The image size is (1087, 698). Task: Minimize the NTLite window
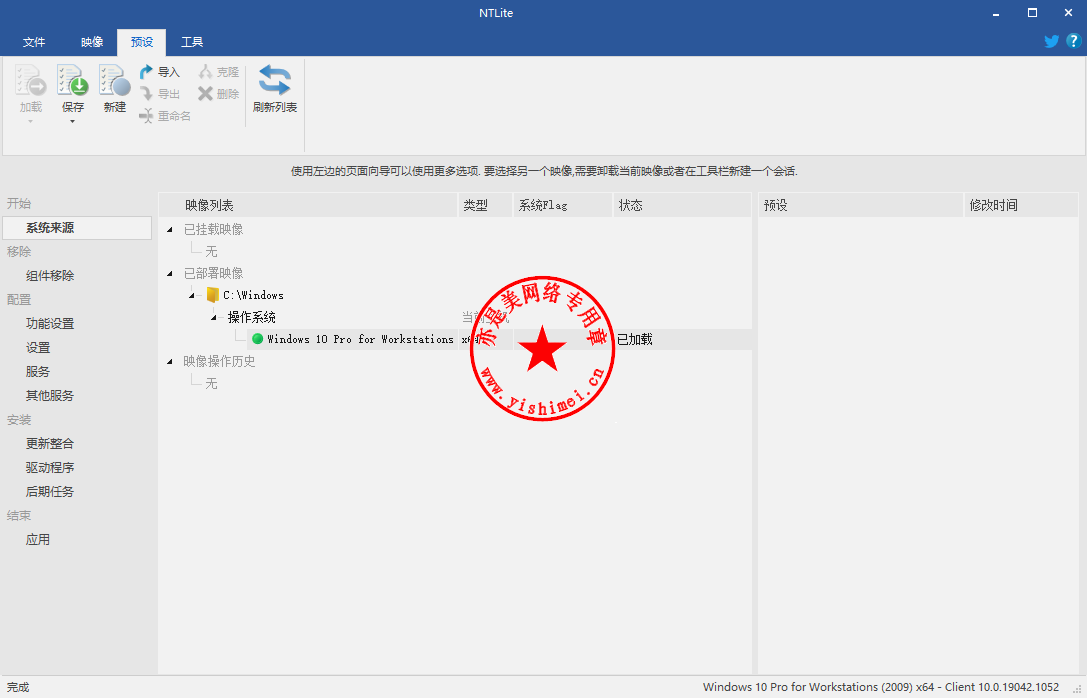[995, 13]
